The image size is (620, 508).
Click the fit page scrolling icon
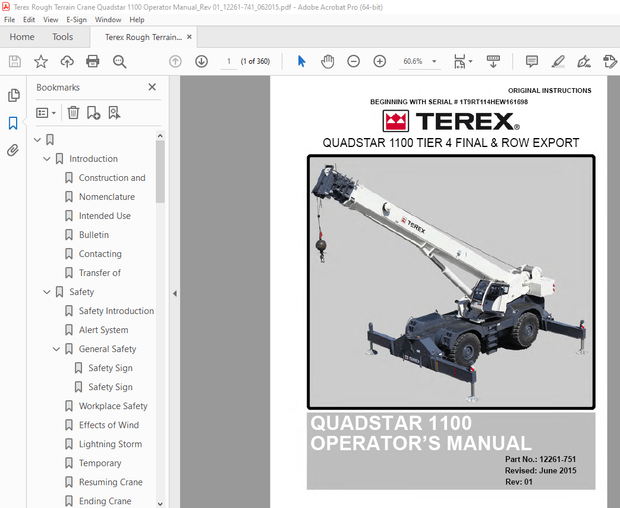pos(459,62)
